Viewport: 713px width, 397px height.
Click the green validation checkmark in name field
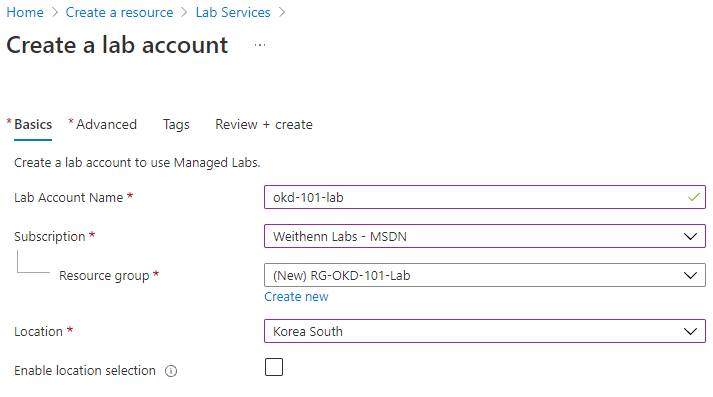(x=694, y=197)
